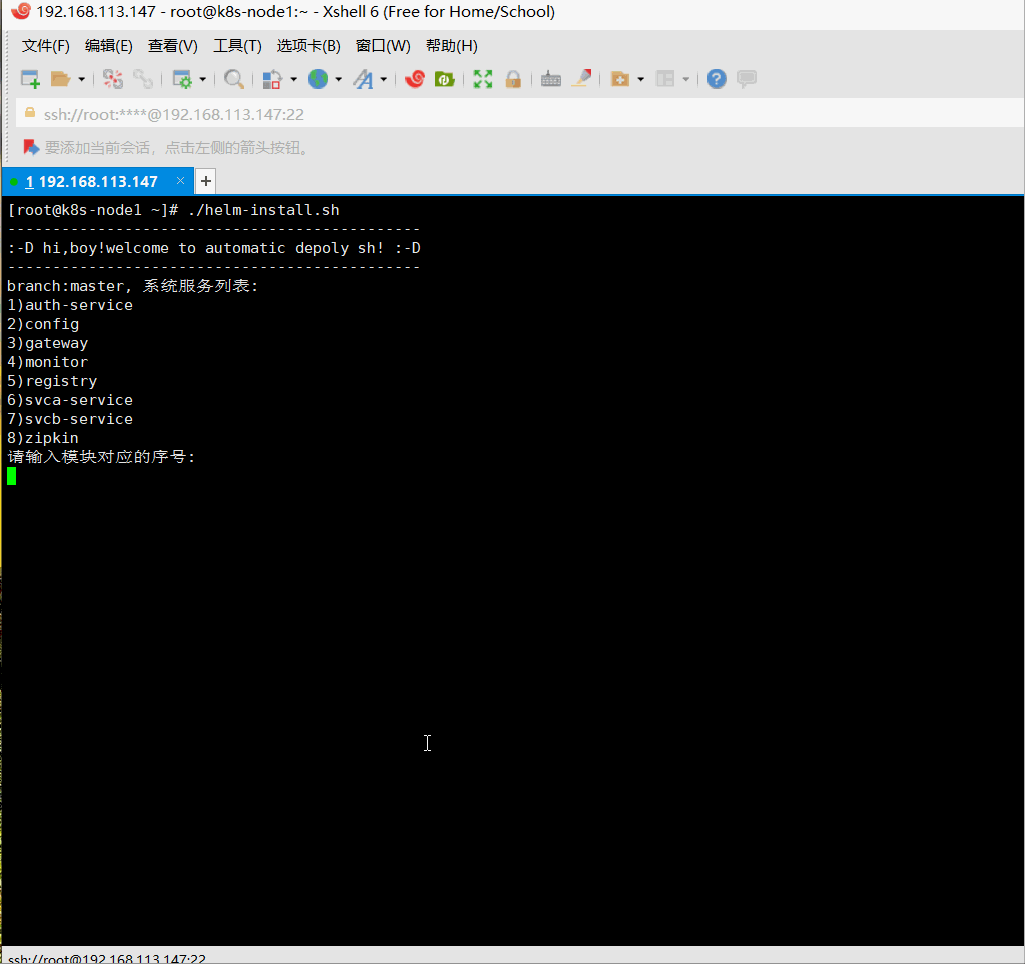The image size is (1025, 964).
Task: Expand the Open Session dropdown arrow
Action: pos(82,79)
